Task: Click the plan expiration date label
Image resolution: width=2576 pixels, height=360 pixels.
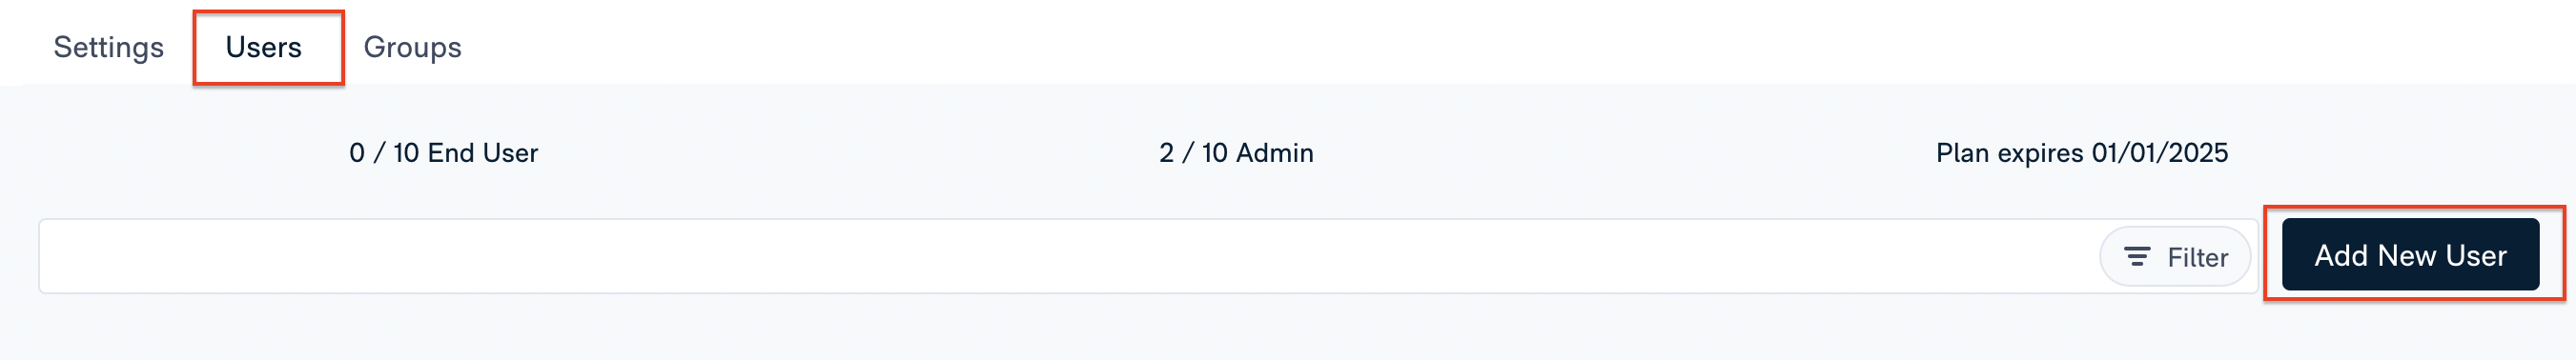Action: tap(2082, 153)
